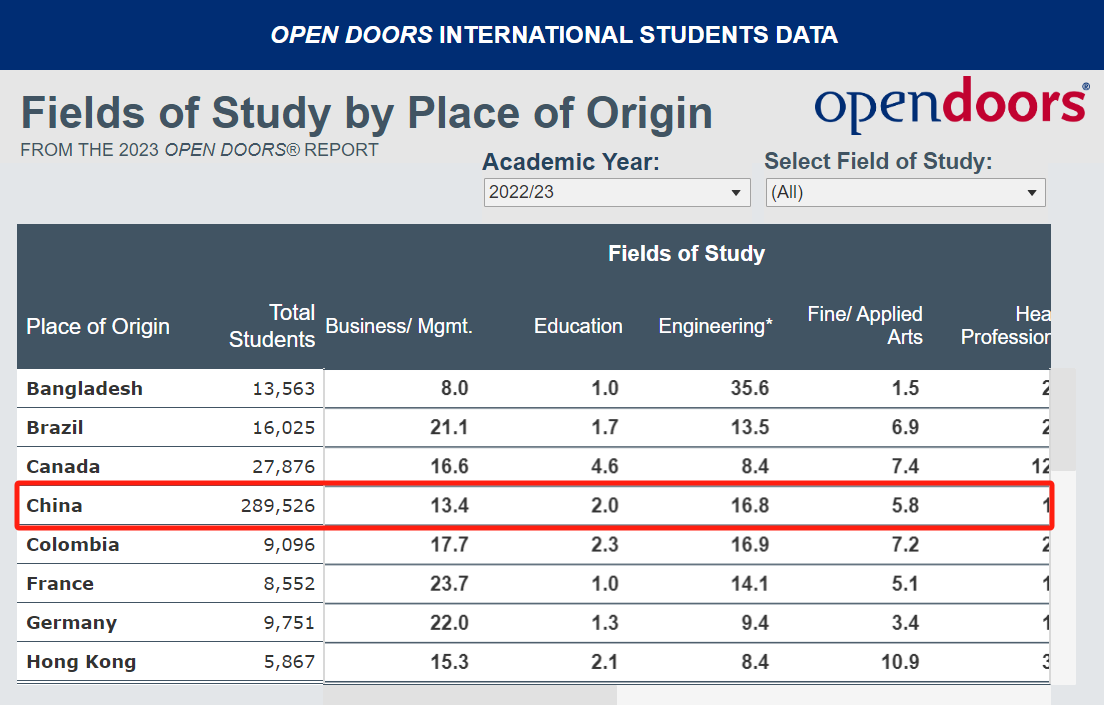Image resolution: width=1104 pixels, height=705 pixels.
Task: Click Bangladesh Engineering value 35.6
Action: (x=750, y=388)
